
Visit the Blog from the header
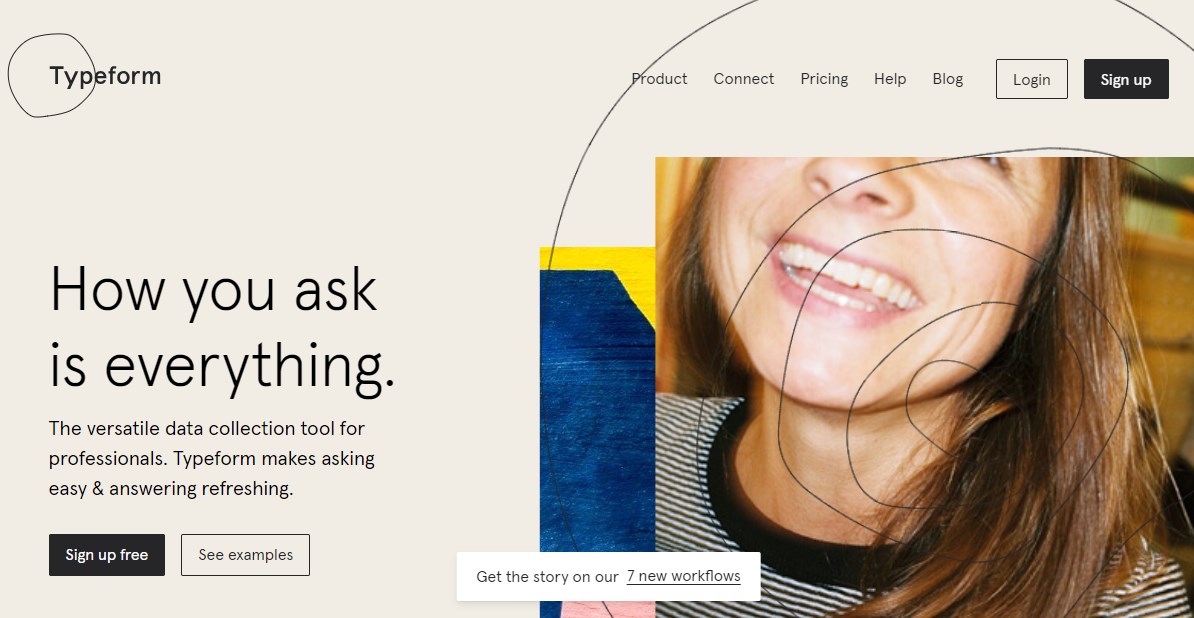click(947, 79)
